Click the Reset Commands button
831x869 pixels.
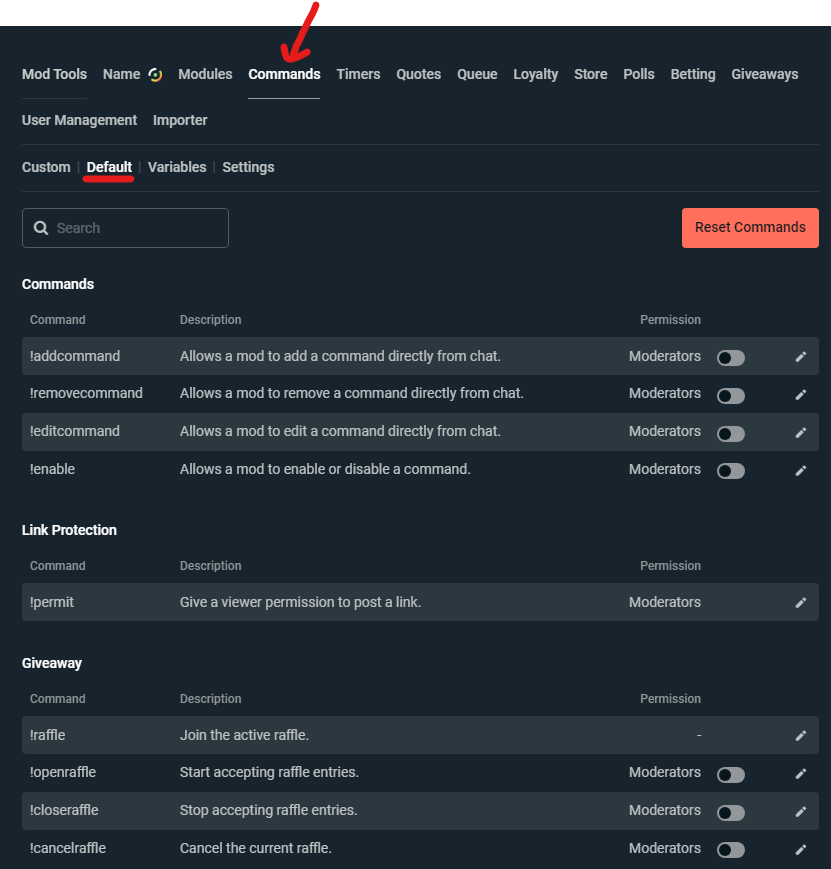point(750,228)
